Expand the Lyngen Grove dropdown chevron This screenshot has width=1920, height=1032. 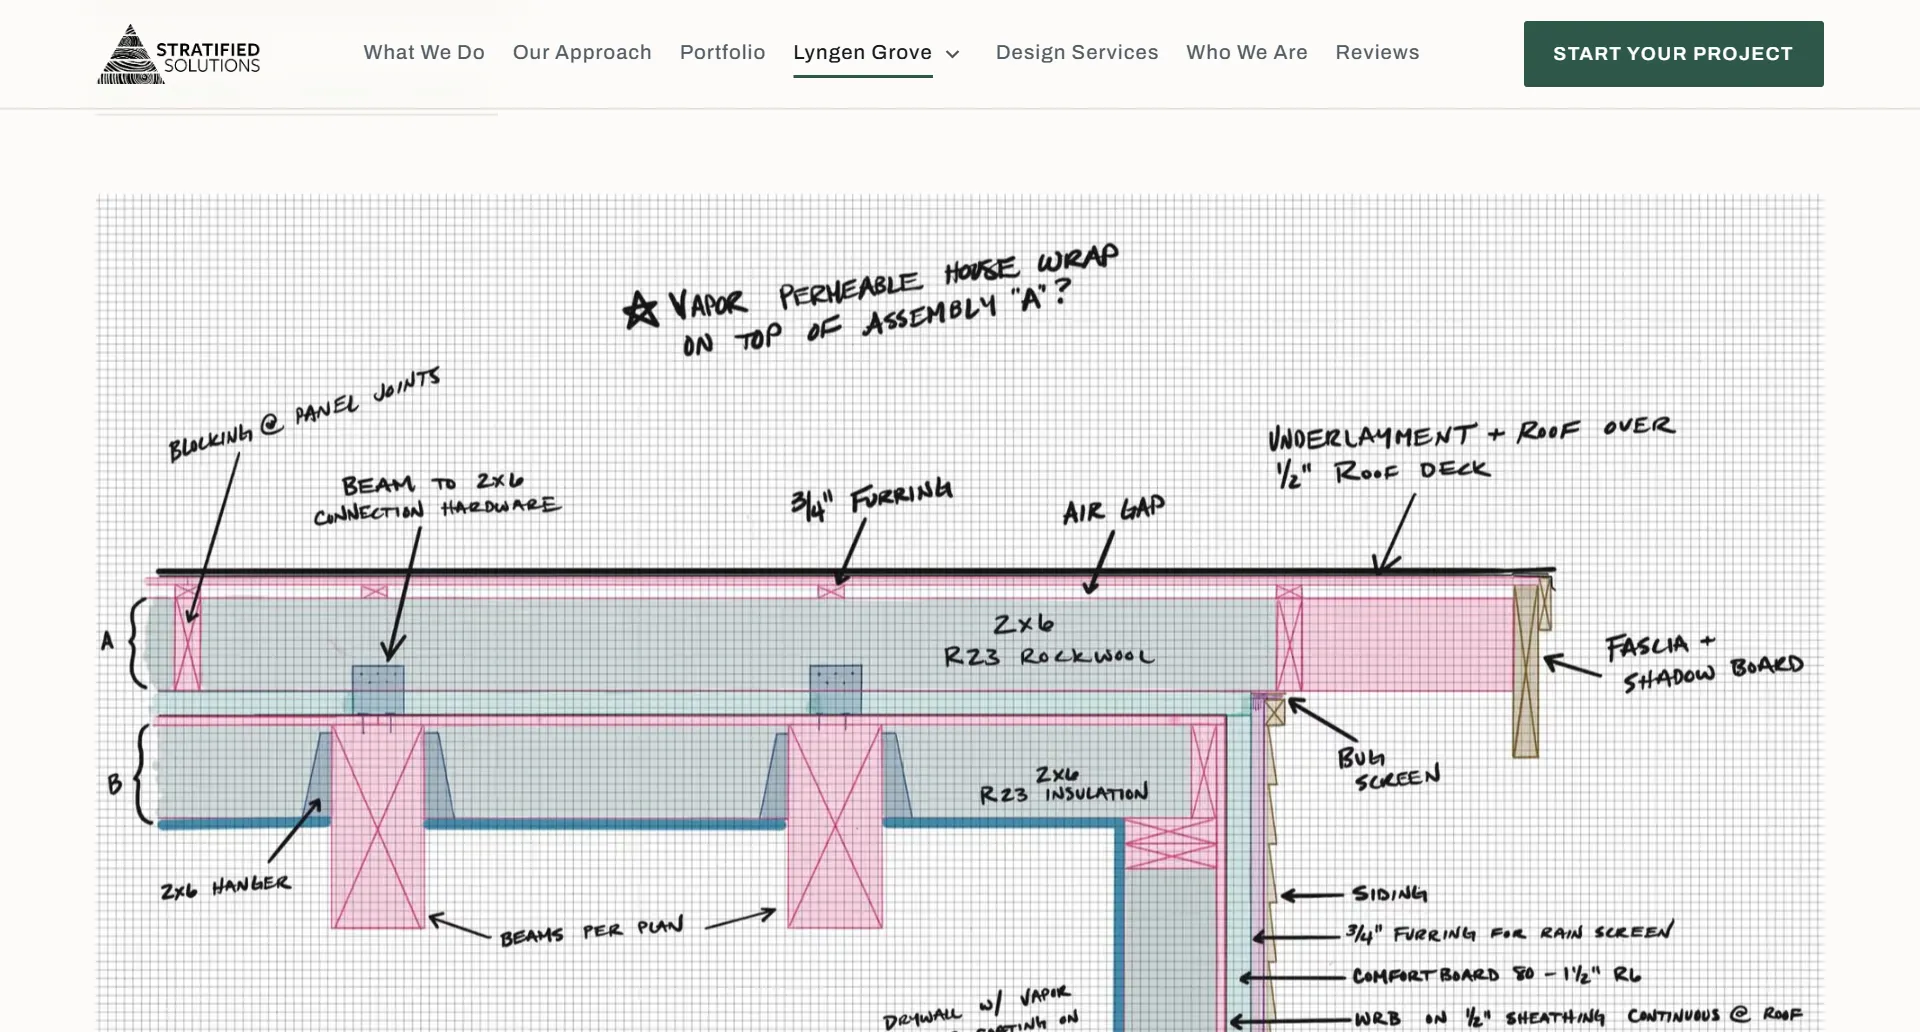(x=953, y=54)
